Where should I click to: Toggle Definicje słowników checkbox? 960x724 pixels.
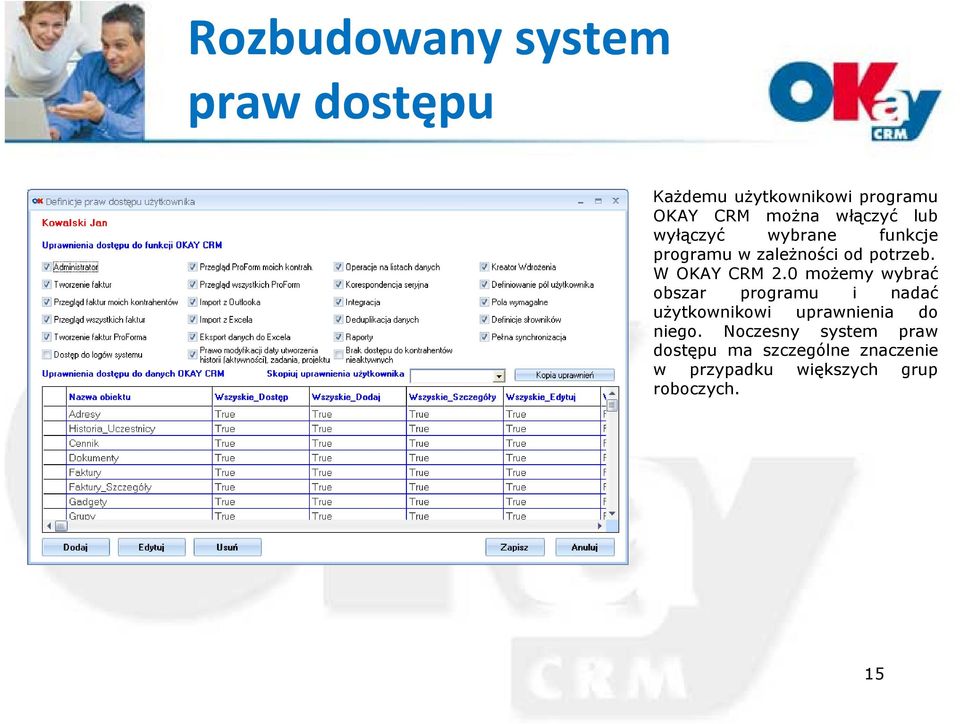point(484,319)
